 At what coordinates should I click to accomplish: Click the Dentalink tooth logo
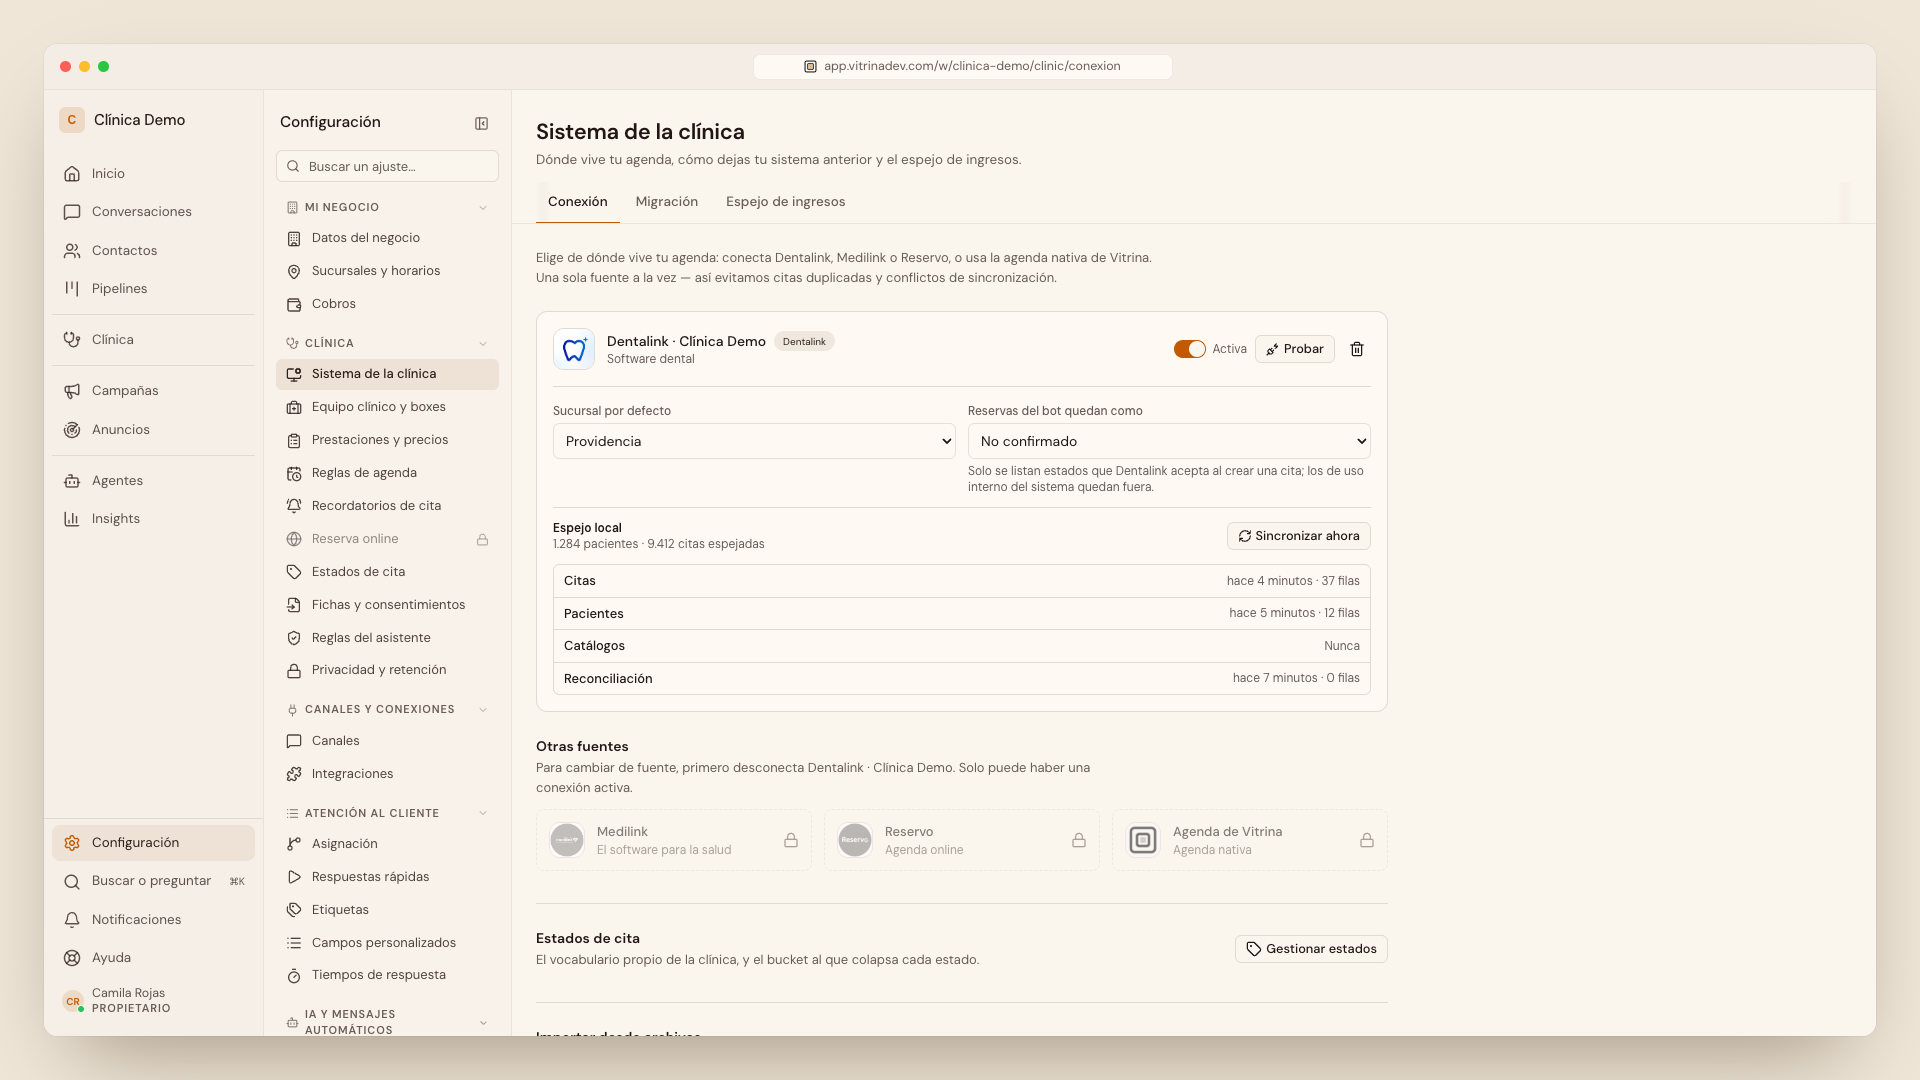574,349
